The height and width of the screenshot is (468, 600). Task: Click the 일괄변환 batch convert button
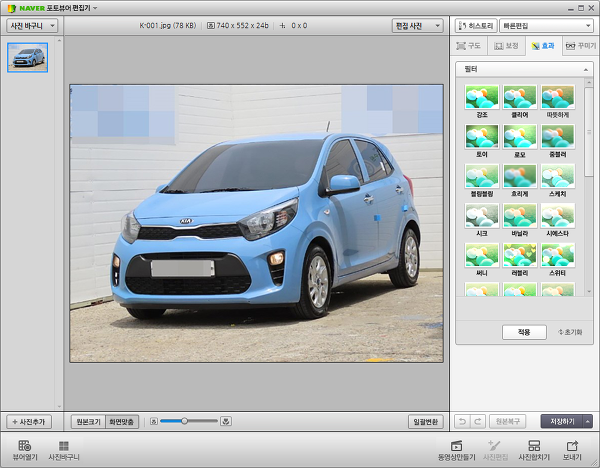tap(426, 422)
